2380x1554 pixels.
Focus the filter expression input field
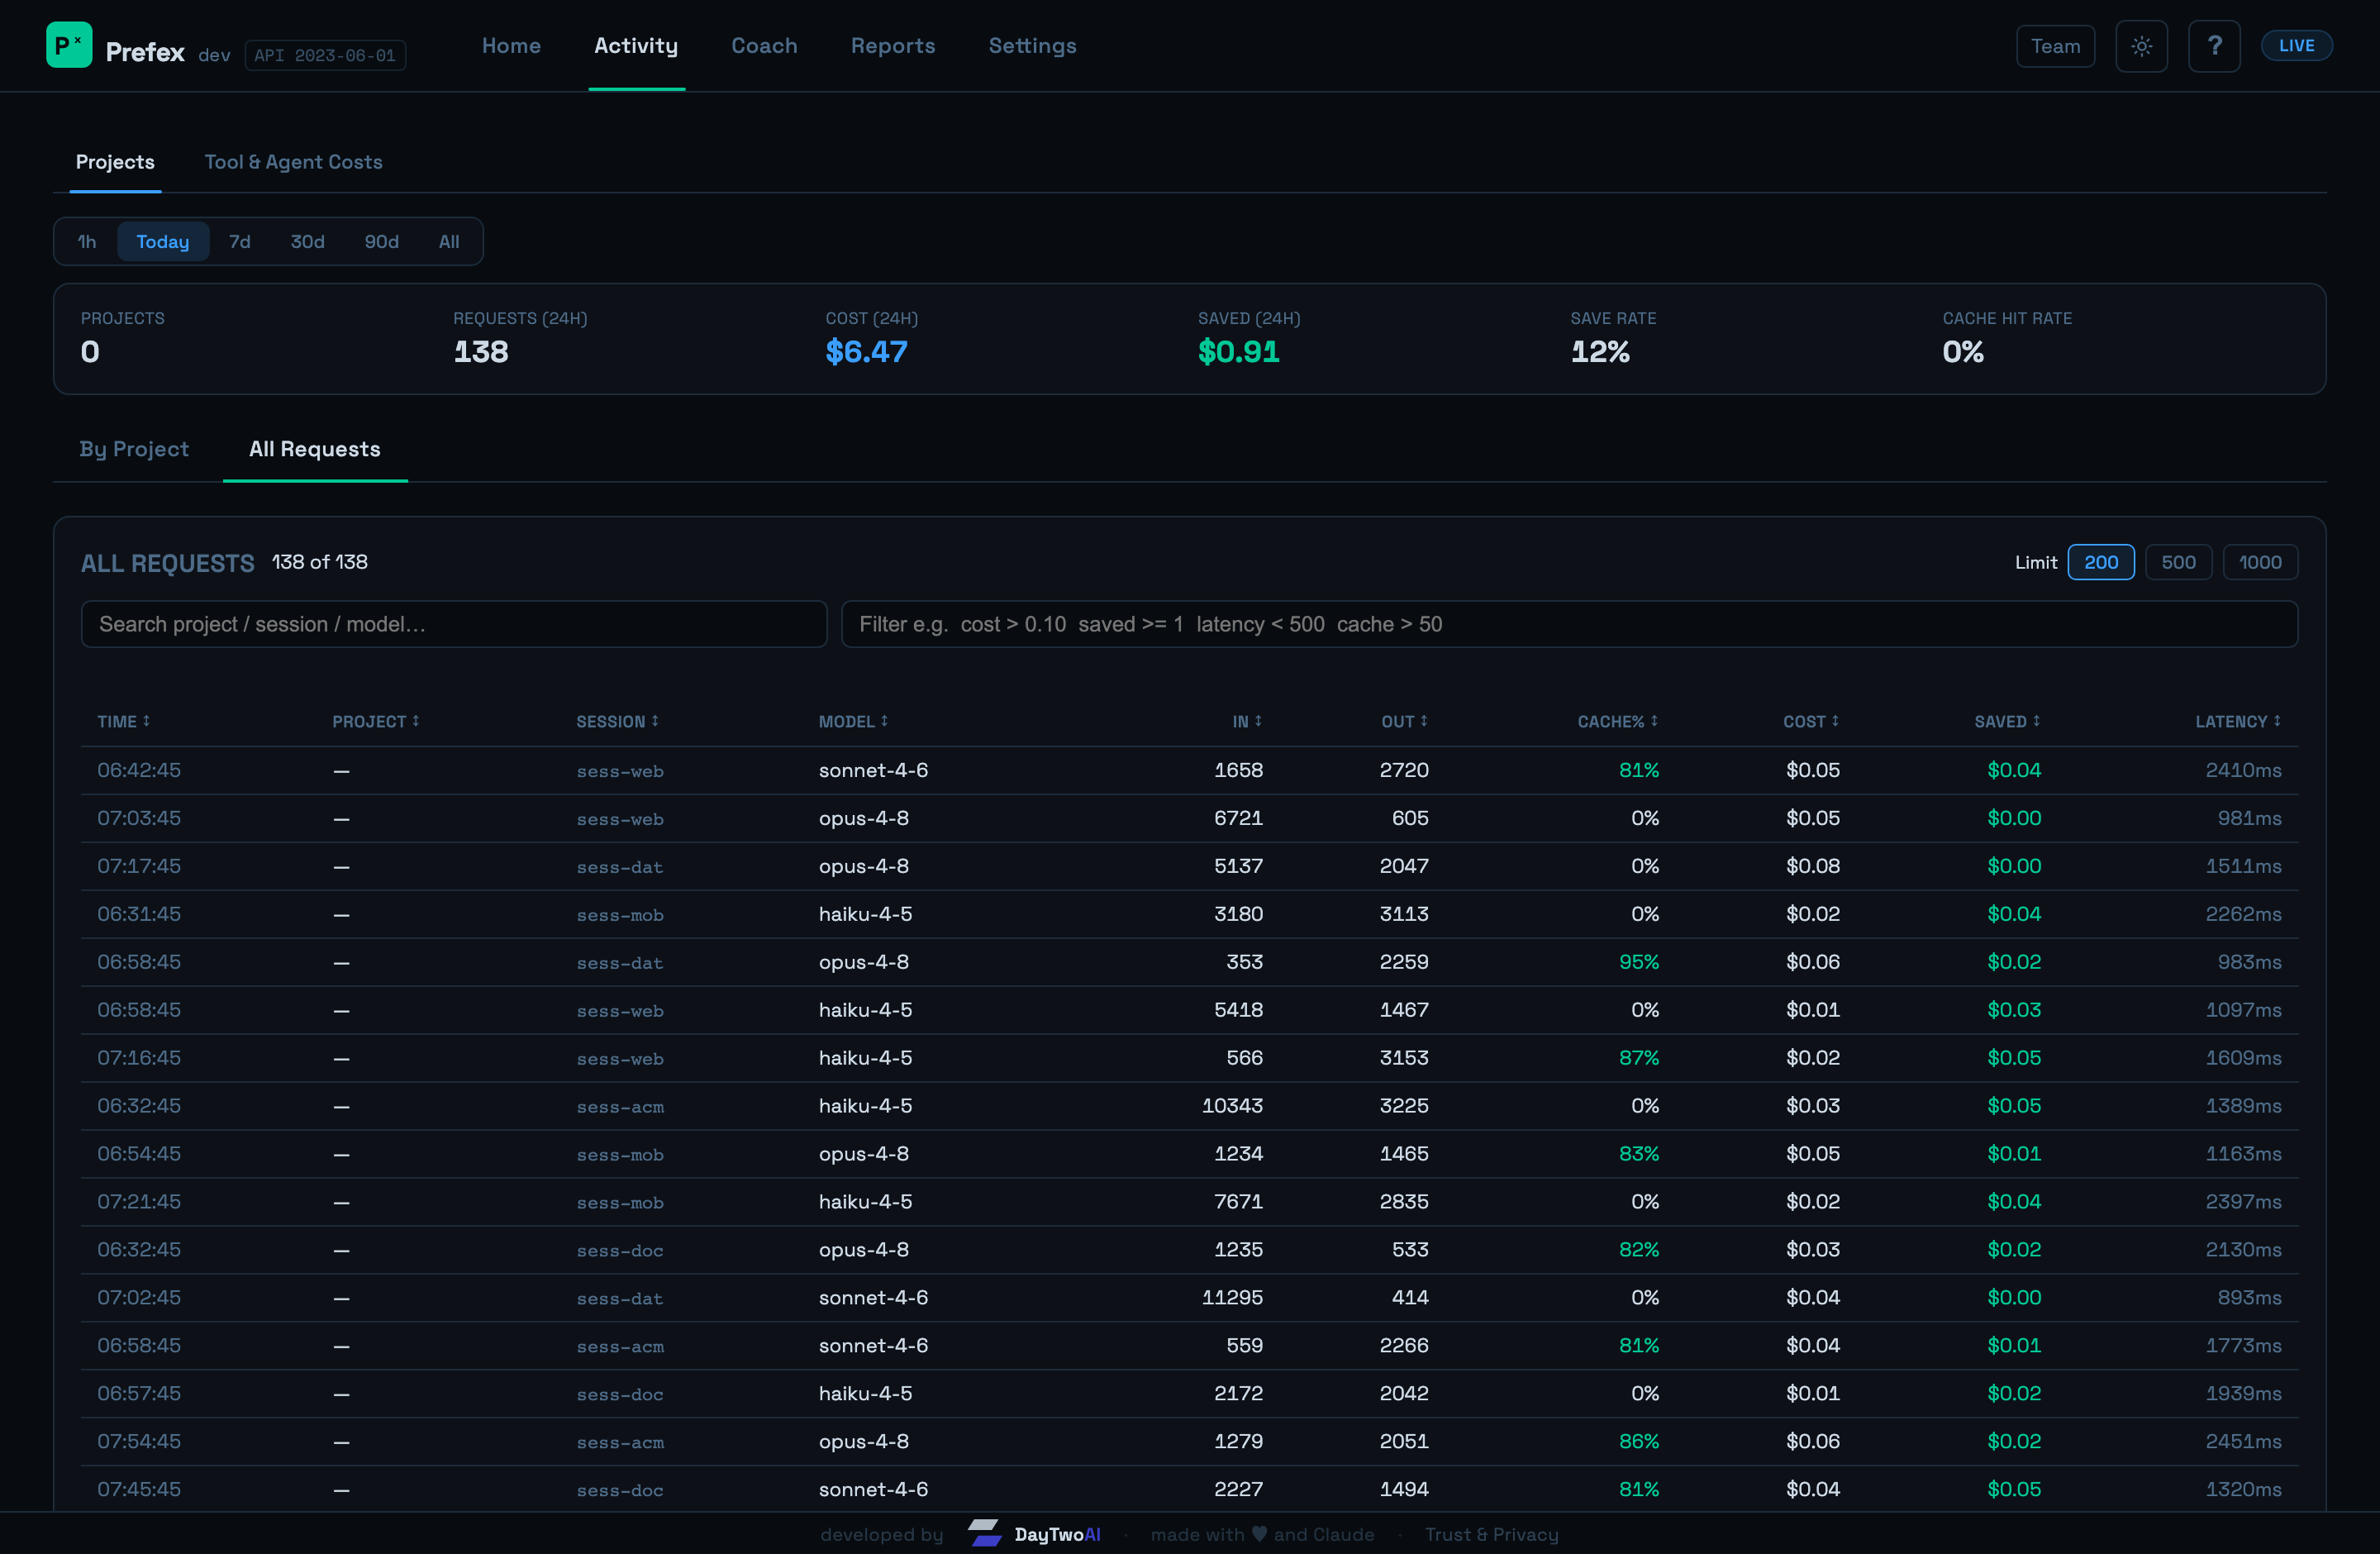pos(1569,624)
